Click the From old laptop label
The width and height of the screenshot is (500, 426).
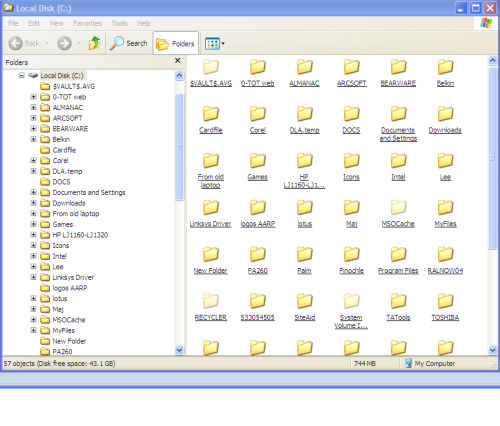coord(211,181)
